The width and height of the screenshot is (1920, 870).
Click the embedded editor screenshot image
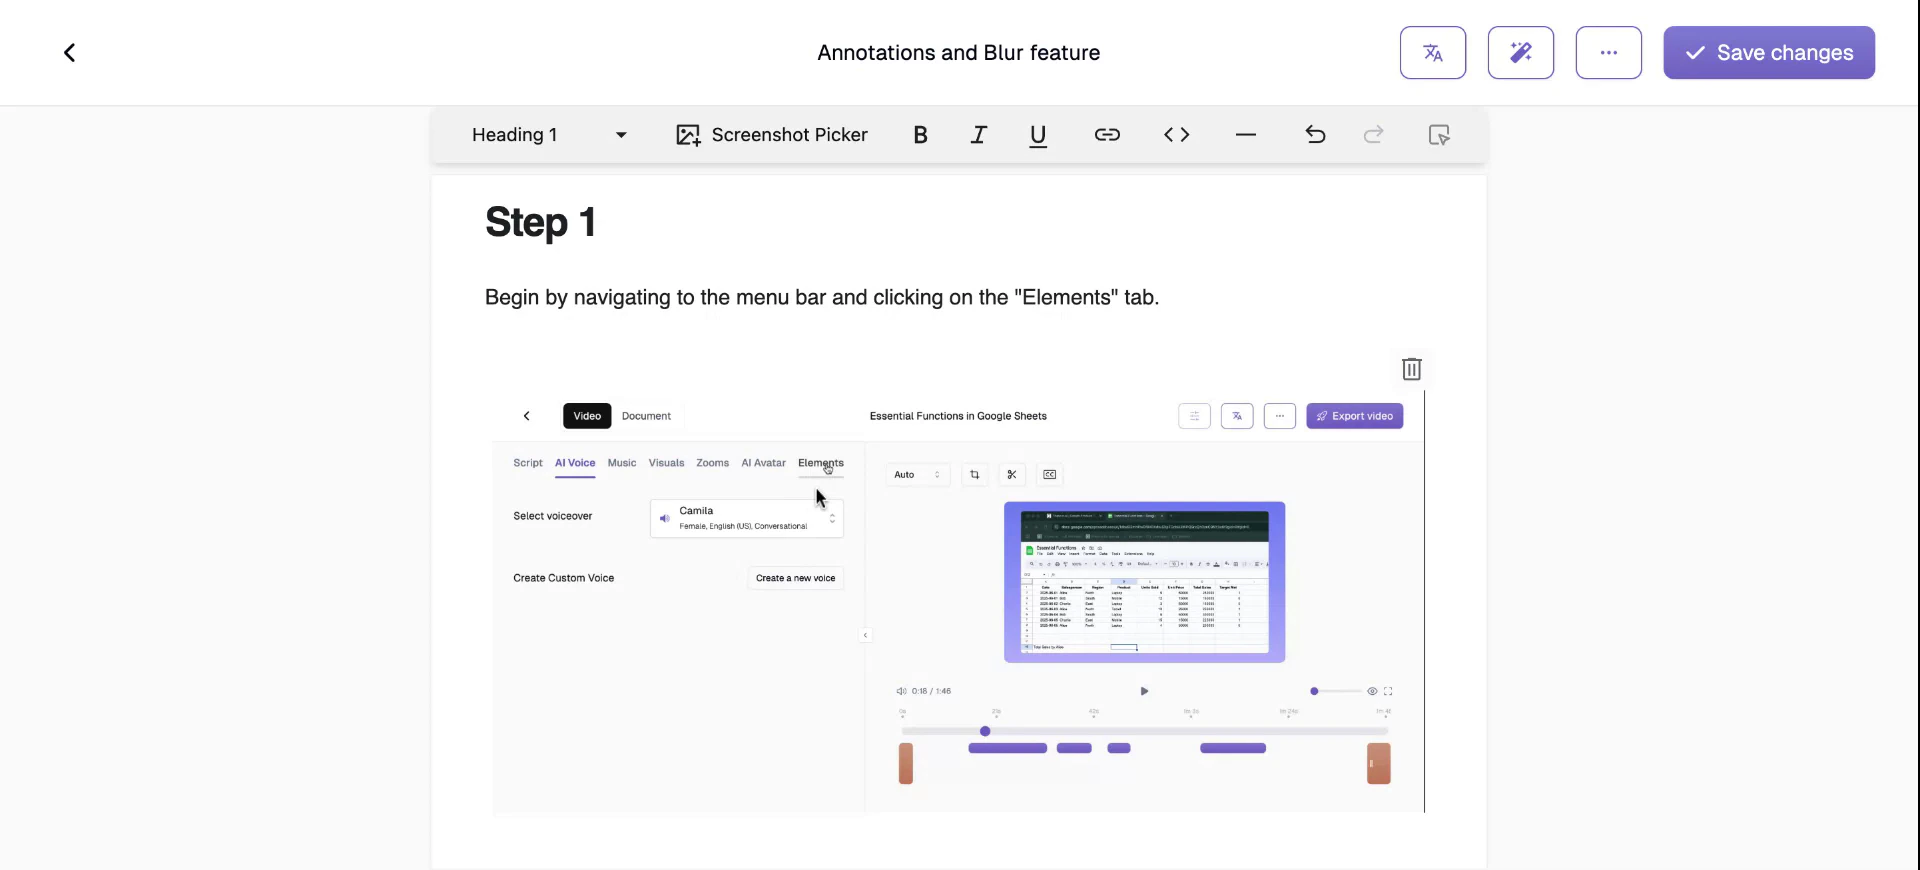(x=958, y=603)
